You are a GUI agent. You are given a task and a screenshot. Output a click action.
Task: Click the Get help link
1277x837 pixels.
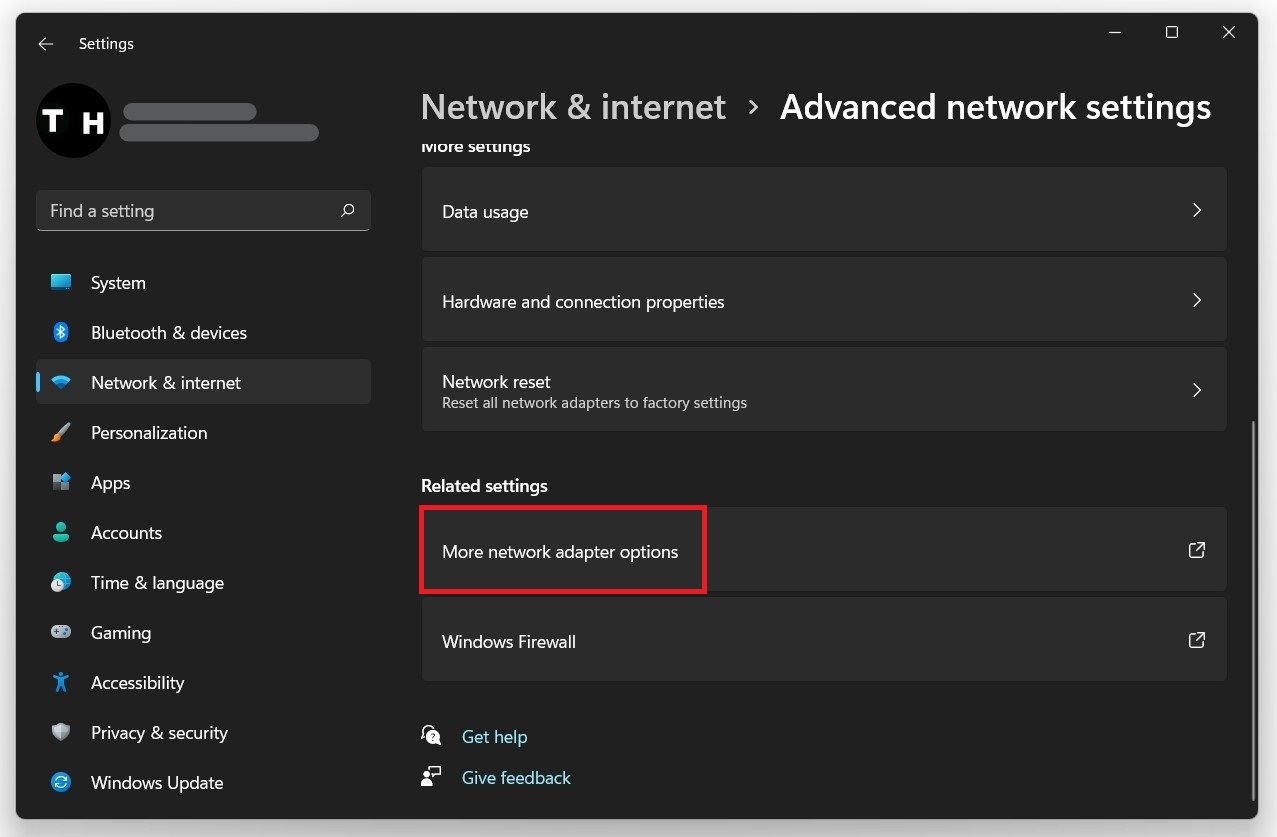coord(495,736)
